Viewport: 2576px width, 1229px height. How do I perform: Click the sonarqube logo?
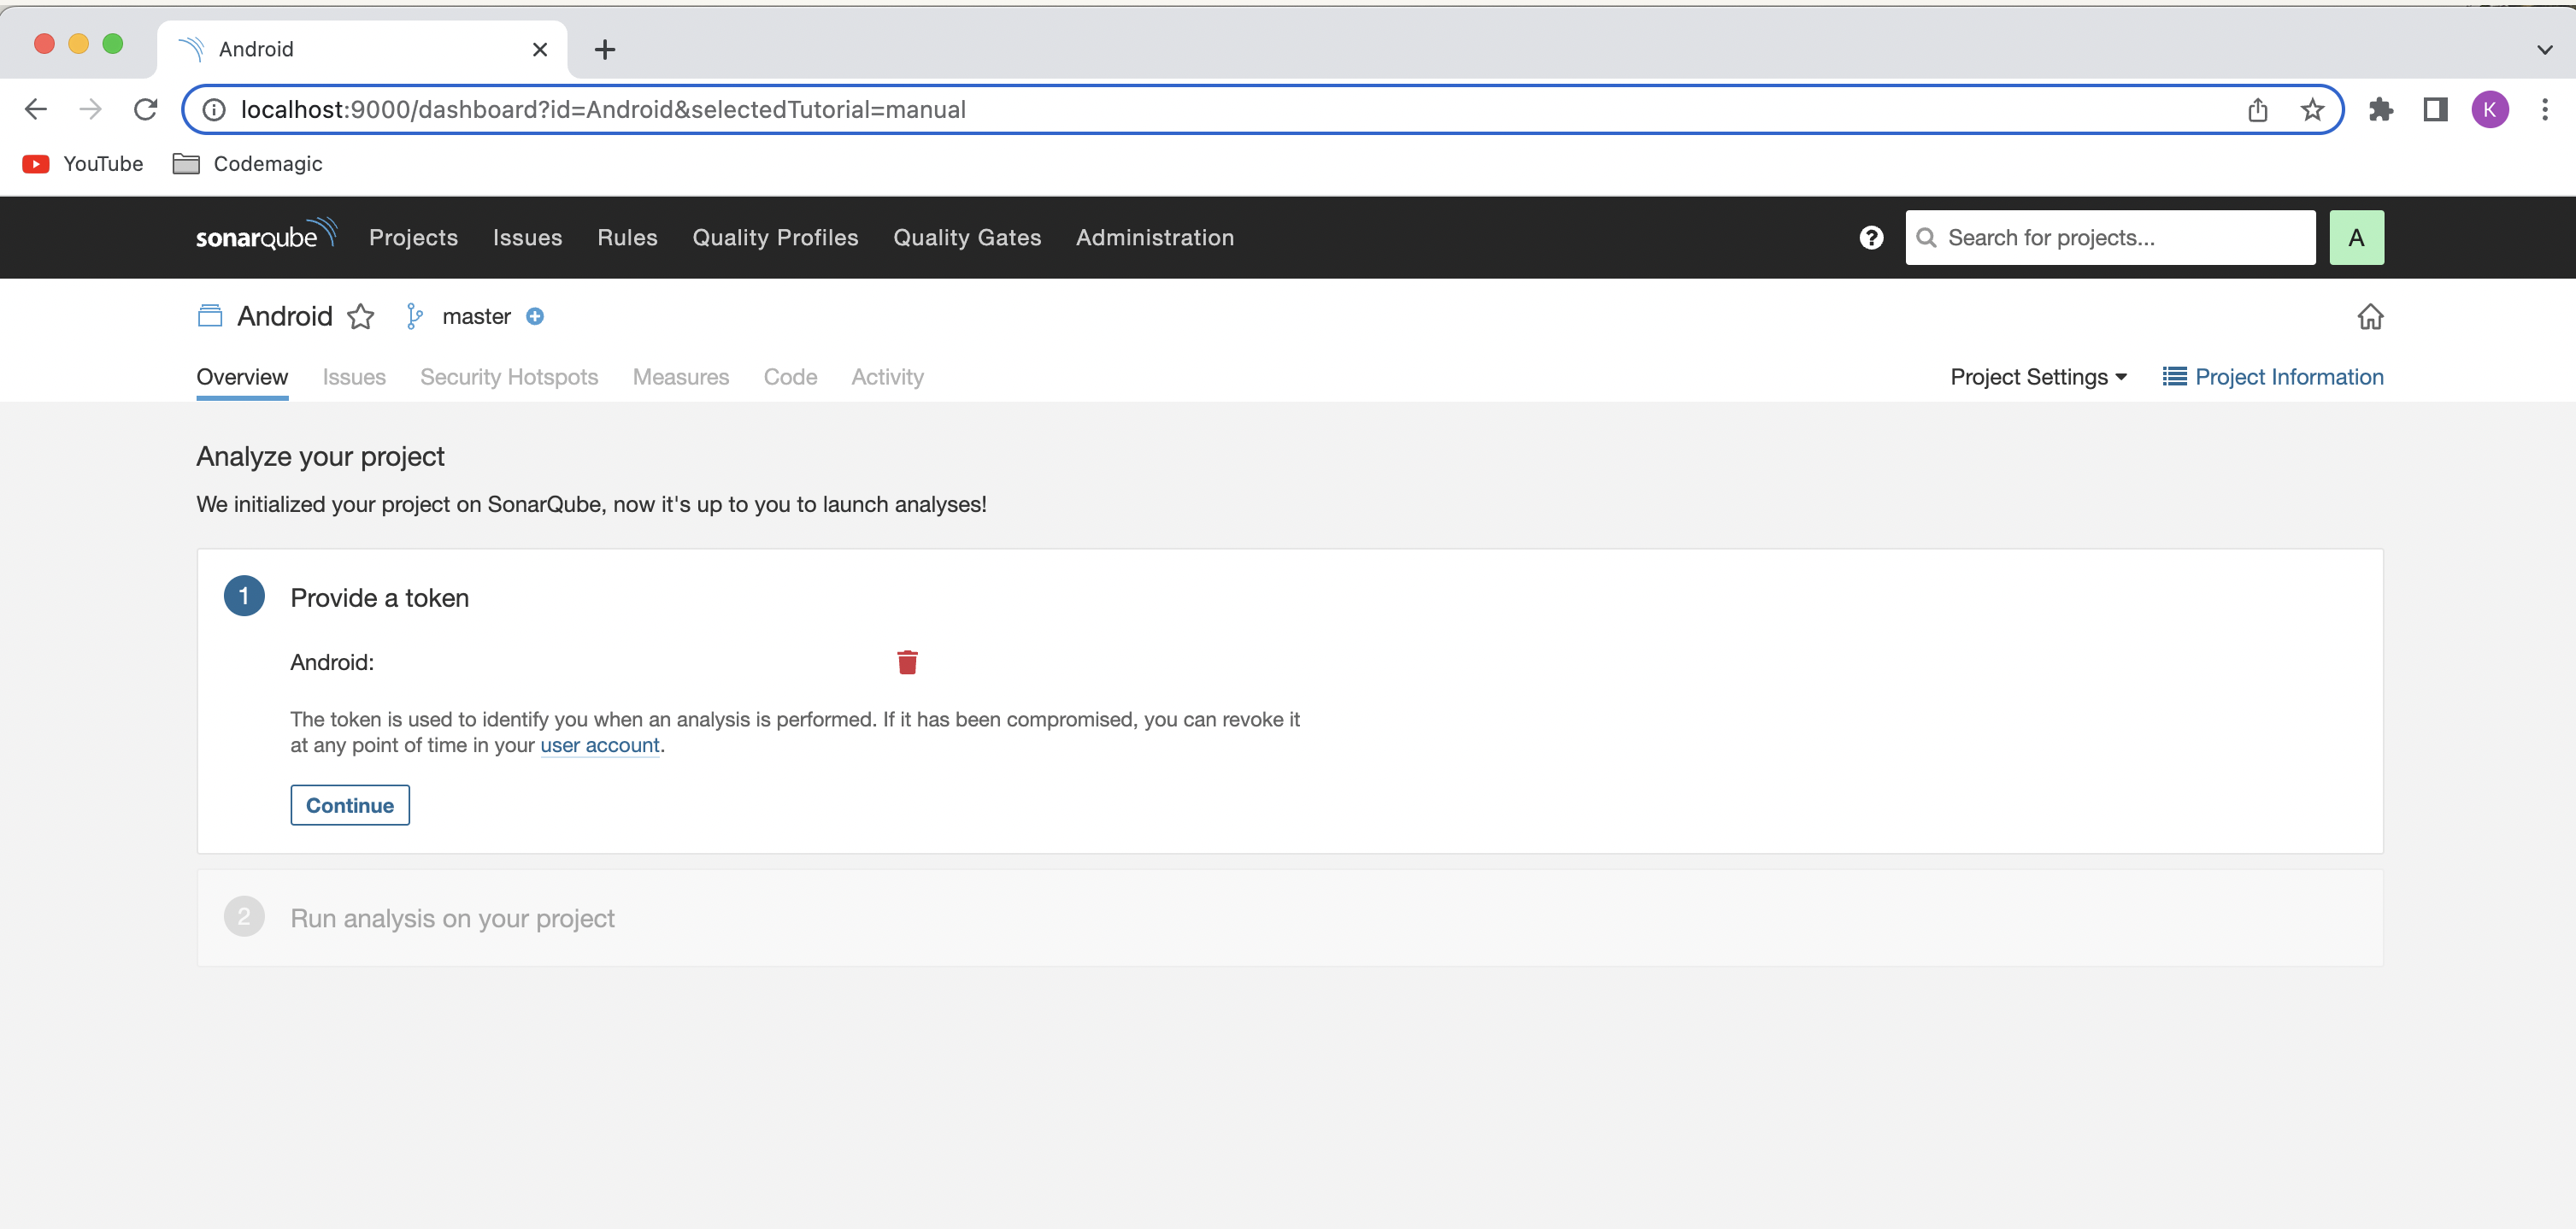point(266,236)
